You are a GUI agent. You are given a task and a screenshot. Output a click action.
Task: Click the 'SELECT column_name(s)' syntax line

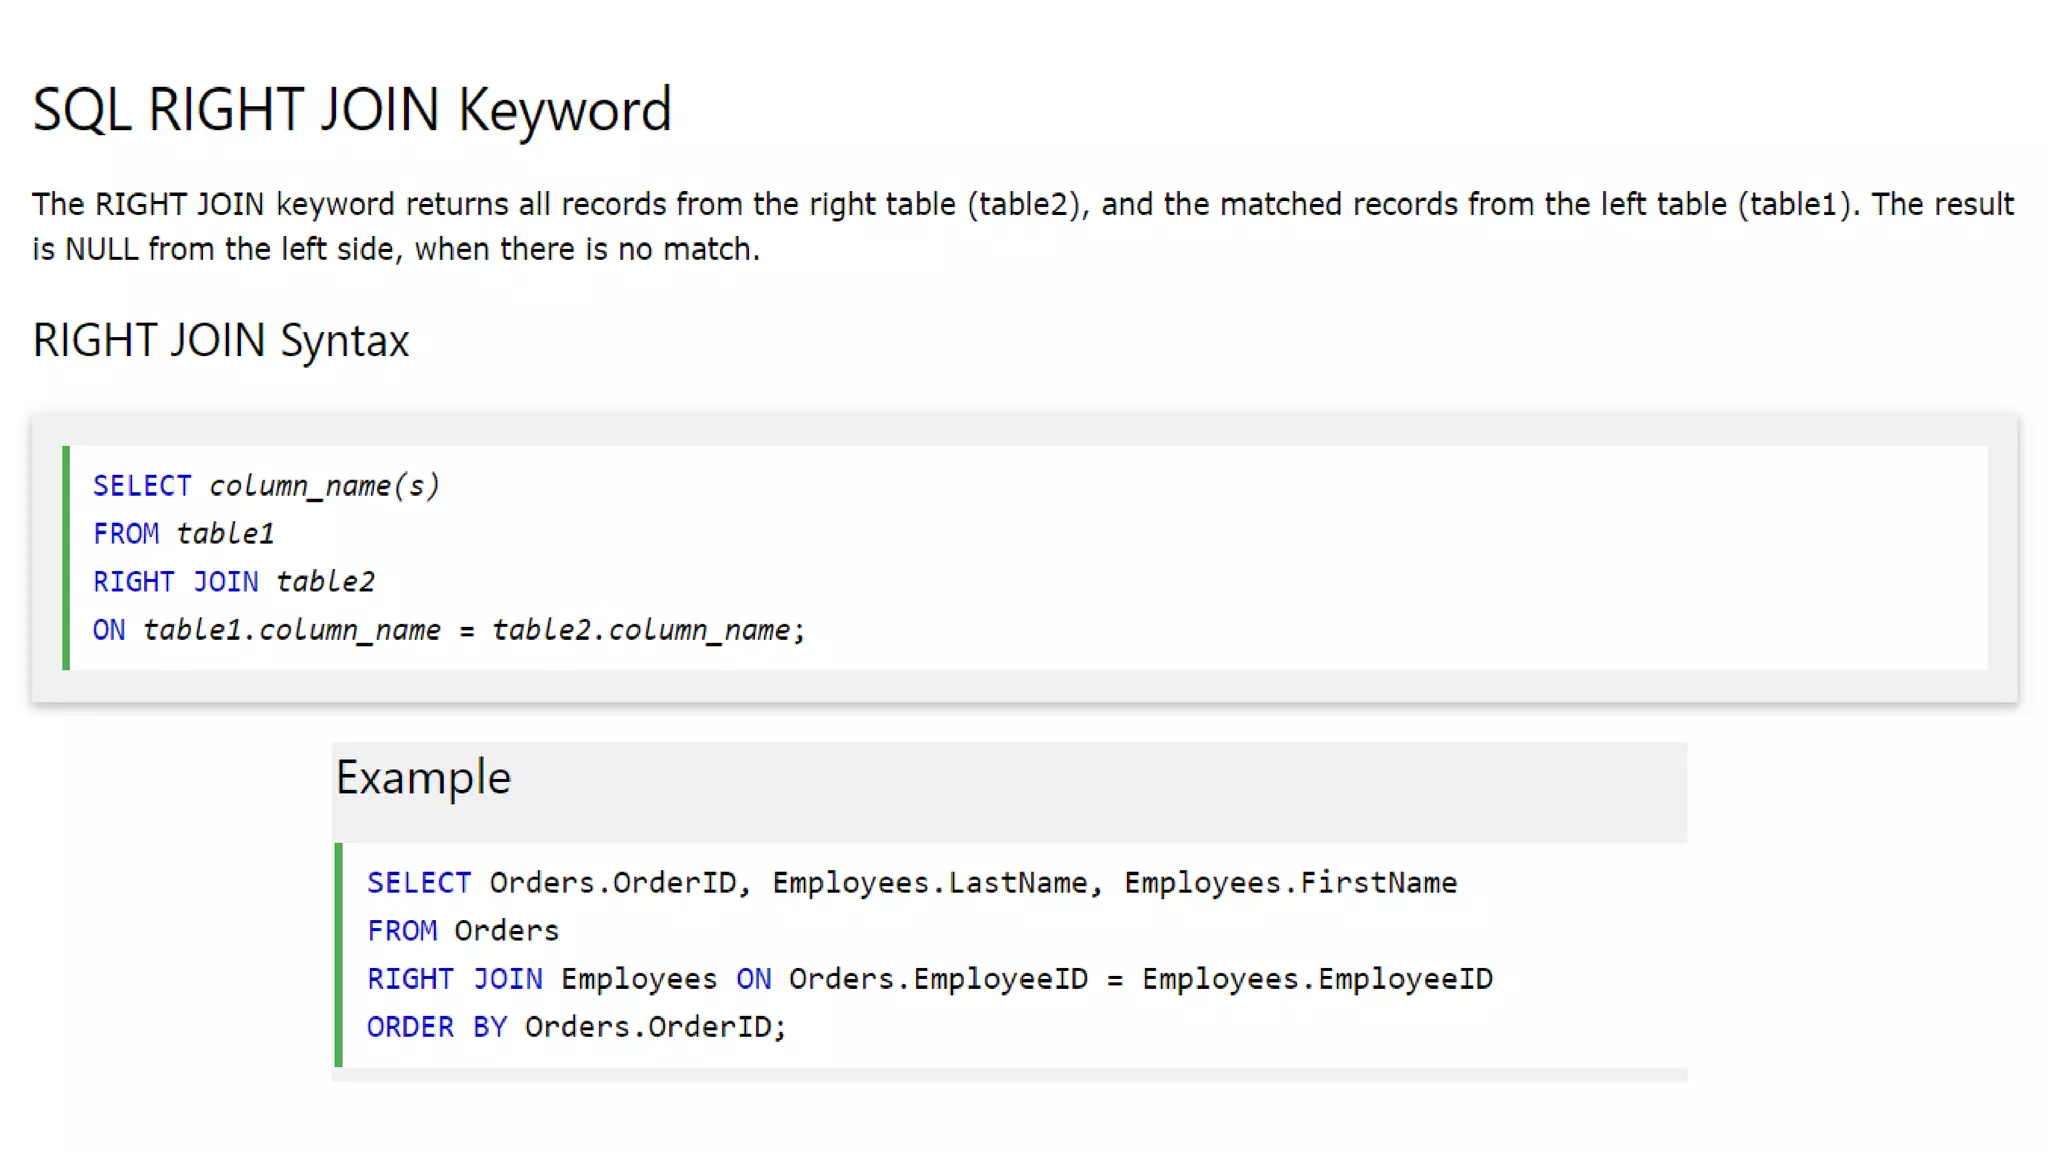266,486
